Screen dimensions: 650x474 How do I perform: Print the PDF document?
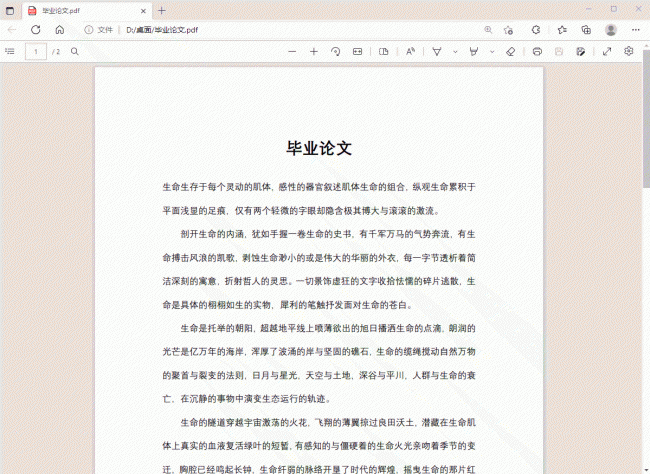click(x=537, y=51)
